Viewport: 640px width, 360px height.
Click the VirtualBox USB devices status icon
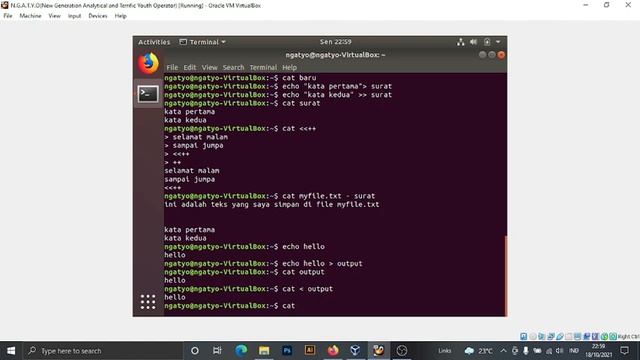click(560, 336)
